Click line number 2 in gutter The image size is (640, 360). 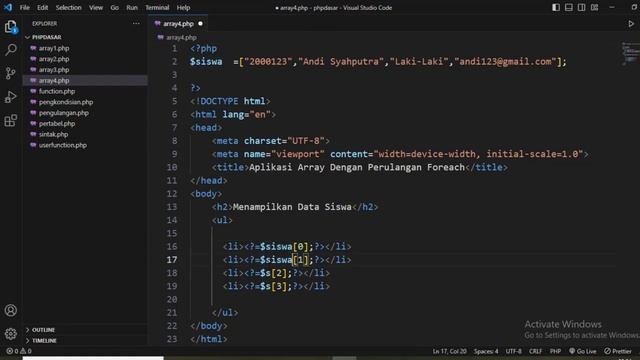[x=174, y=62]
